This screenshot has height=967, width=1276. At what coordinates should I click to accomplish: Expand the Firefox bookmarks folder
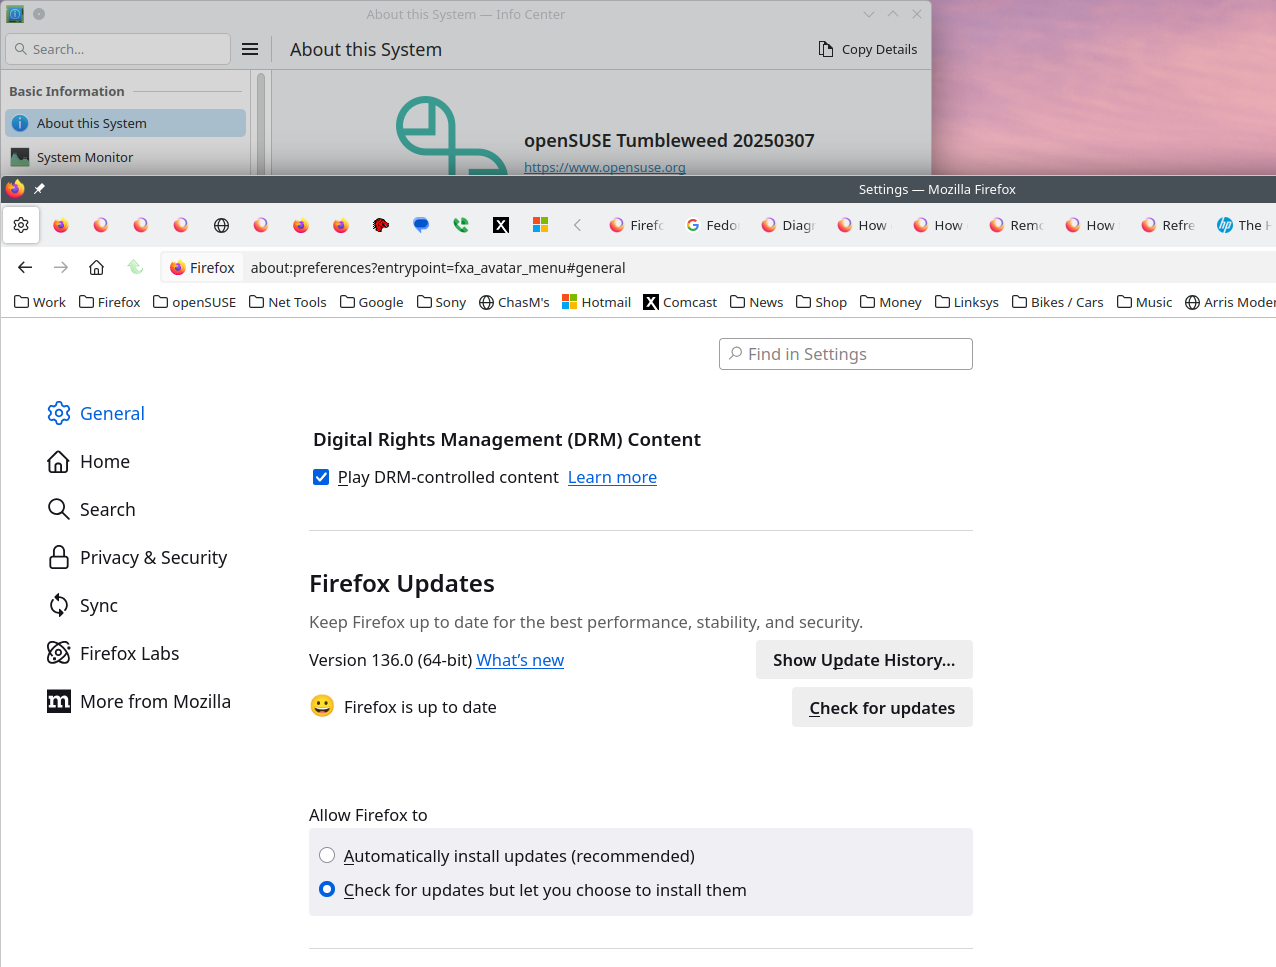coord(110,302)
